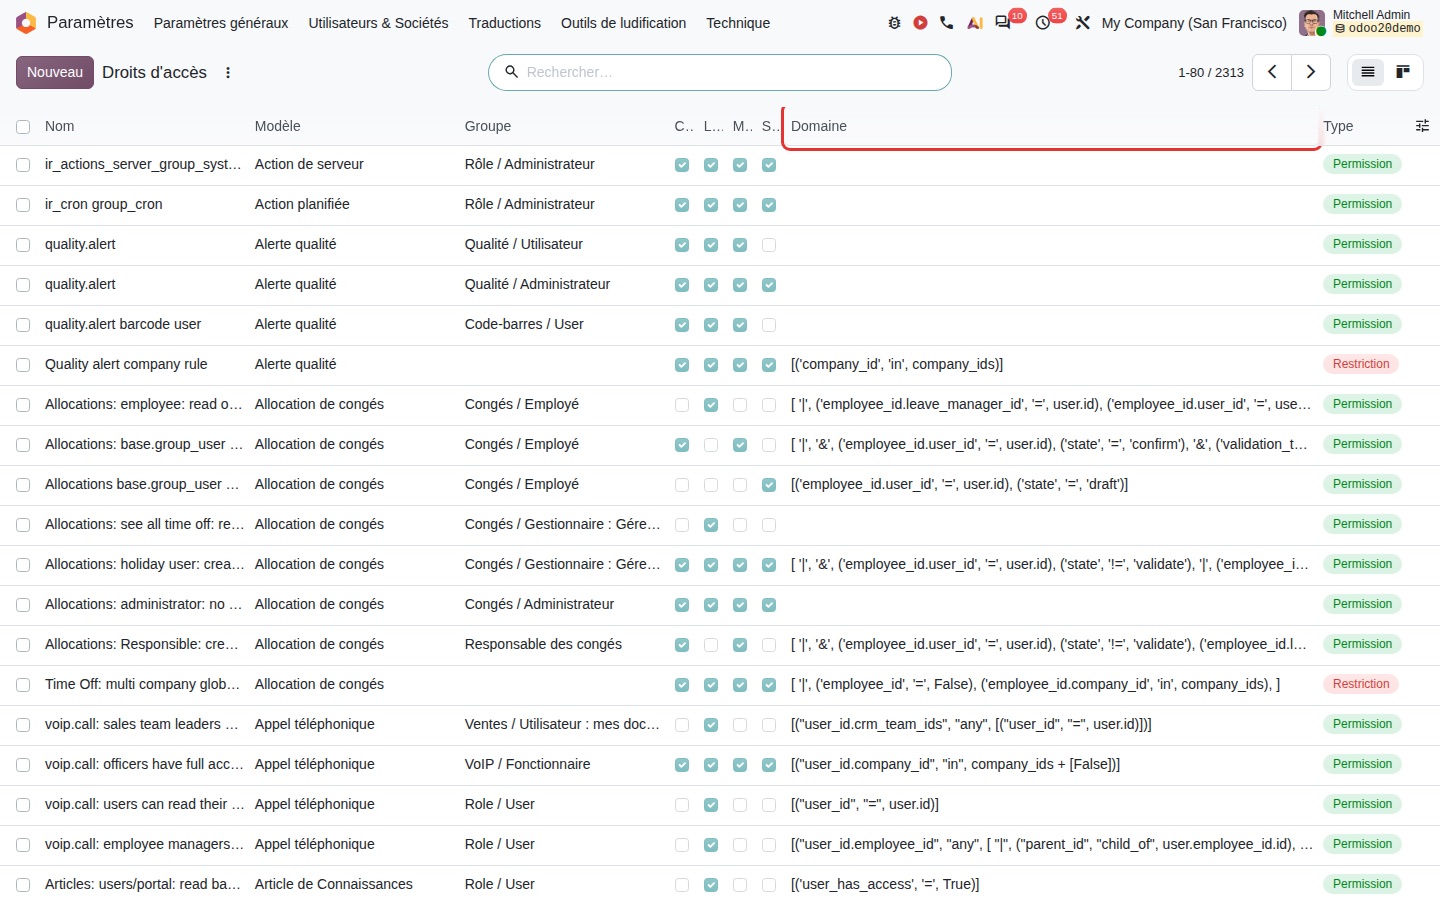Switch to list view
Viewport: 1440px width, 900px height.
[1368, 72]
